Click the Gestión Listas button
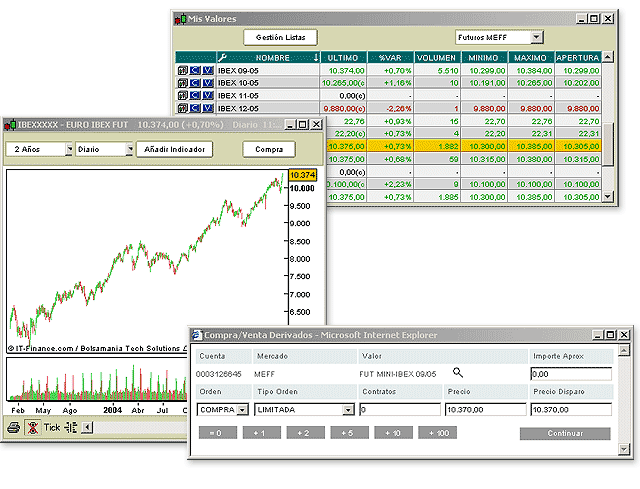 281,37
